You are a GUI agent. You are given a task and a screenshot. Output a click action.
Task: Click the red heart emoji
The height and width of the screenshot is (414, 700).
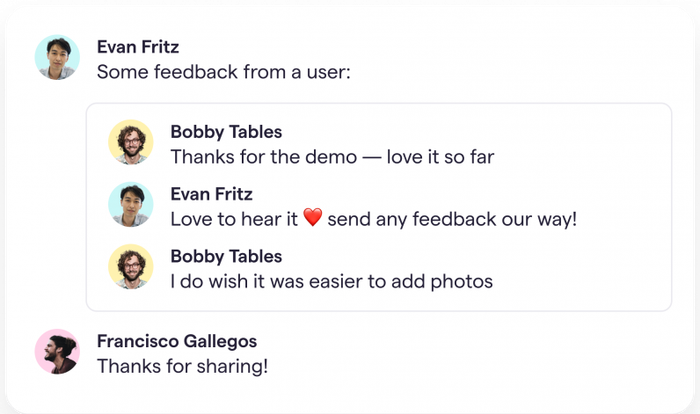312,219
